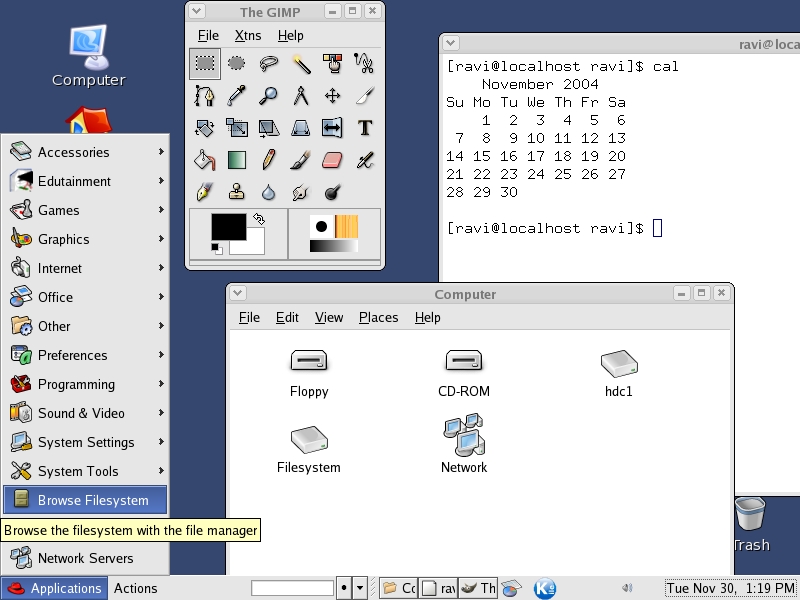
Task: Select the Rectangle Select tool in GIMP
Action: [x=205, y=64]
